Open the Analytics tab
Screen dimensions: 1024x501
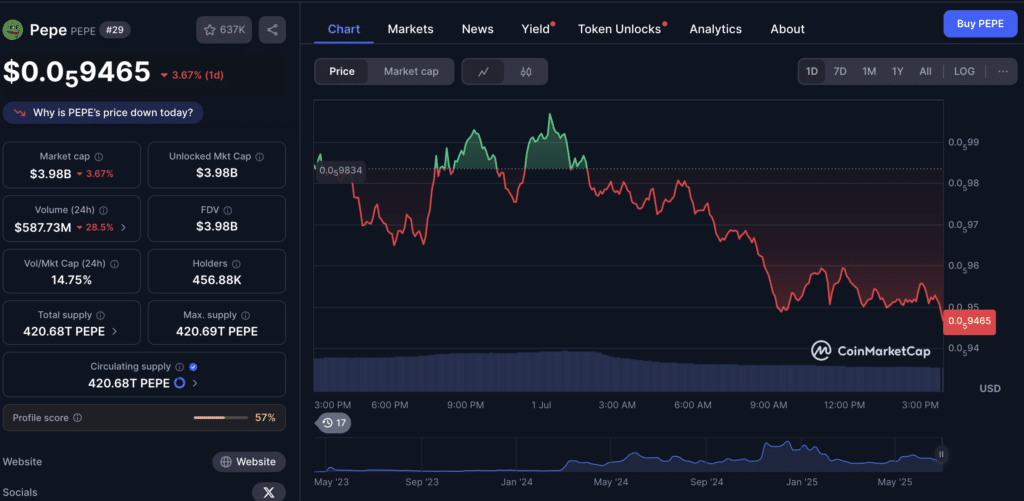(x=715, y=29)
